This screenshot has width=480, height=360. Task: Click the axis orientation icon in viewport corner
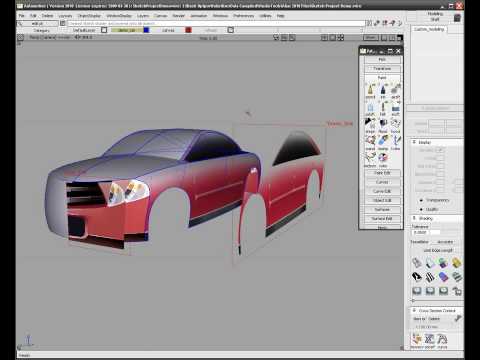[28, 340]
